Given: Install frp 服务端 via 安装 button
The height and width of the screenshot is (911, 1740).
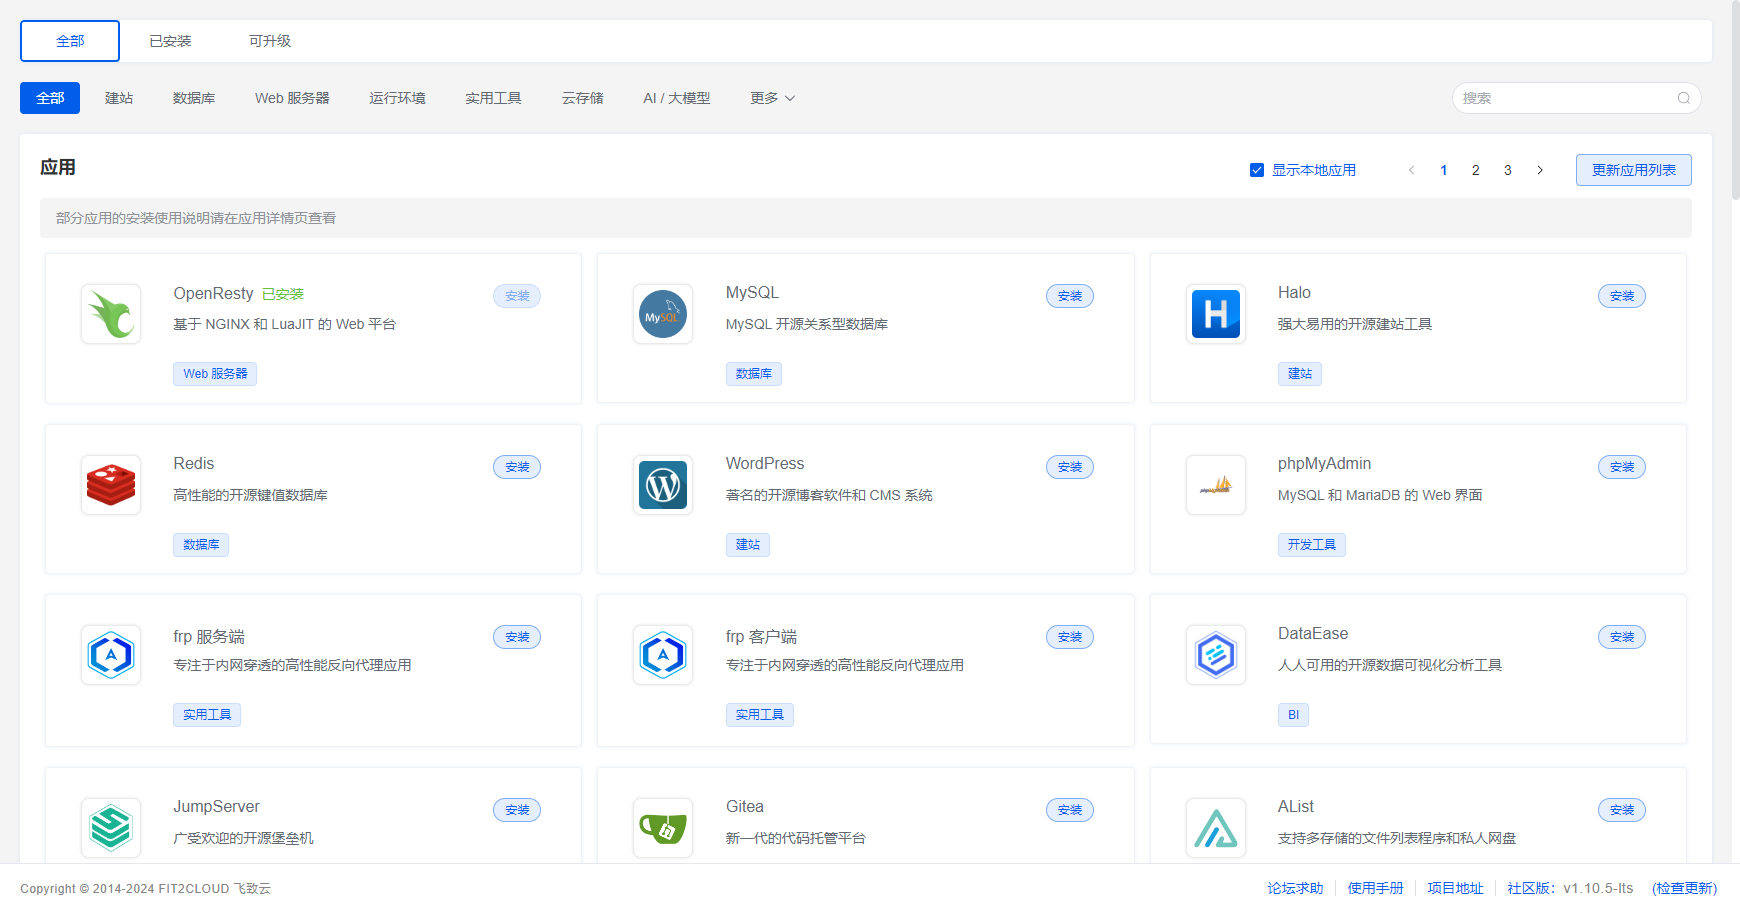Looking at the screenshot, I should (x=517, y=637).
